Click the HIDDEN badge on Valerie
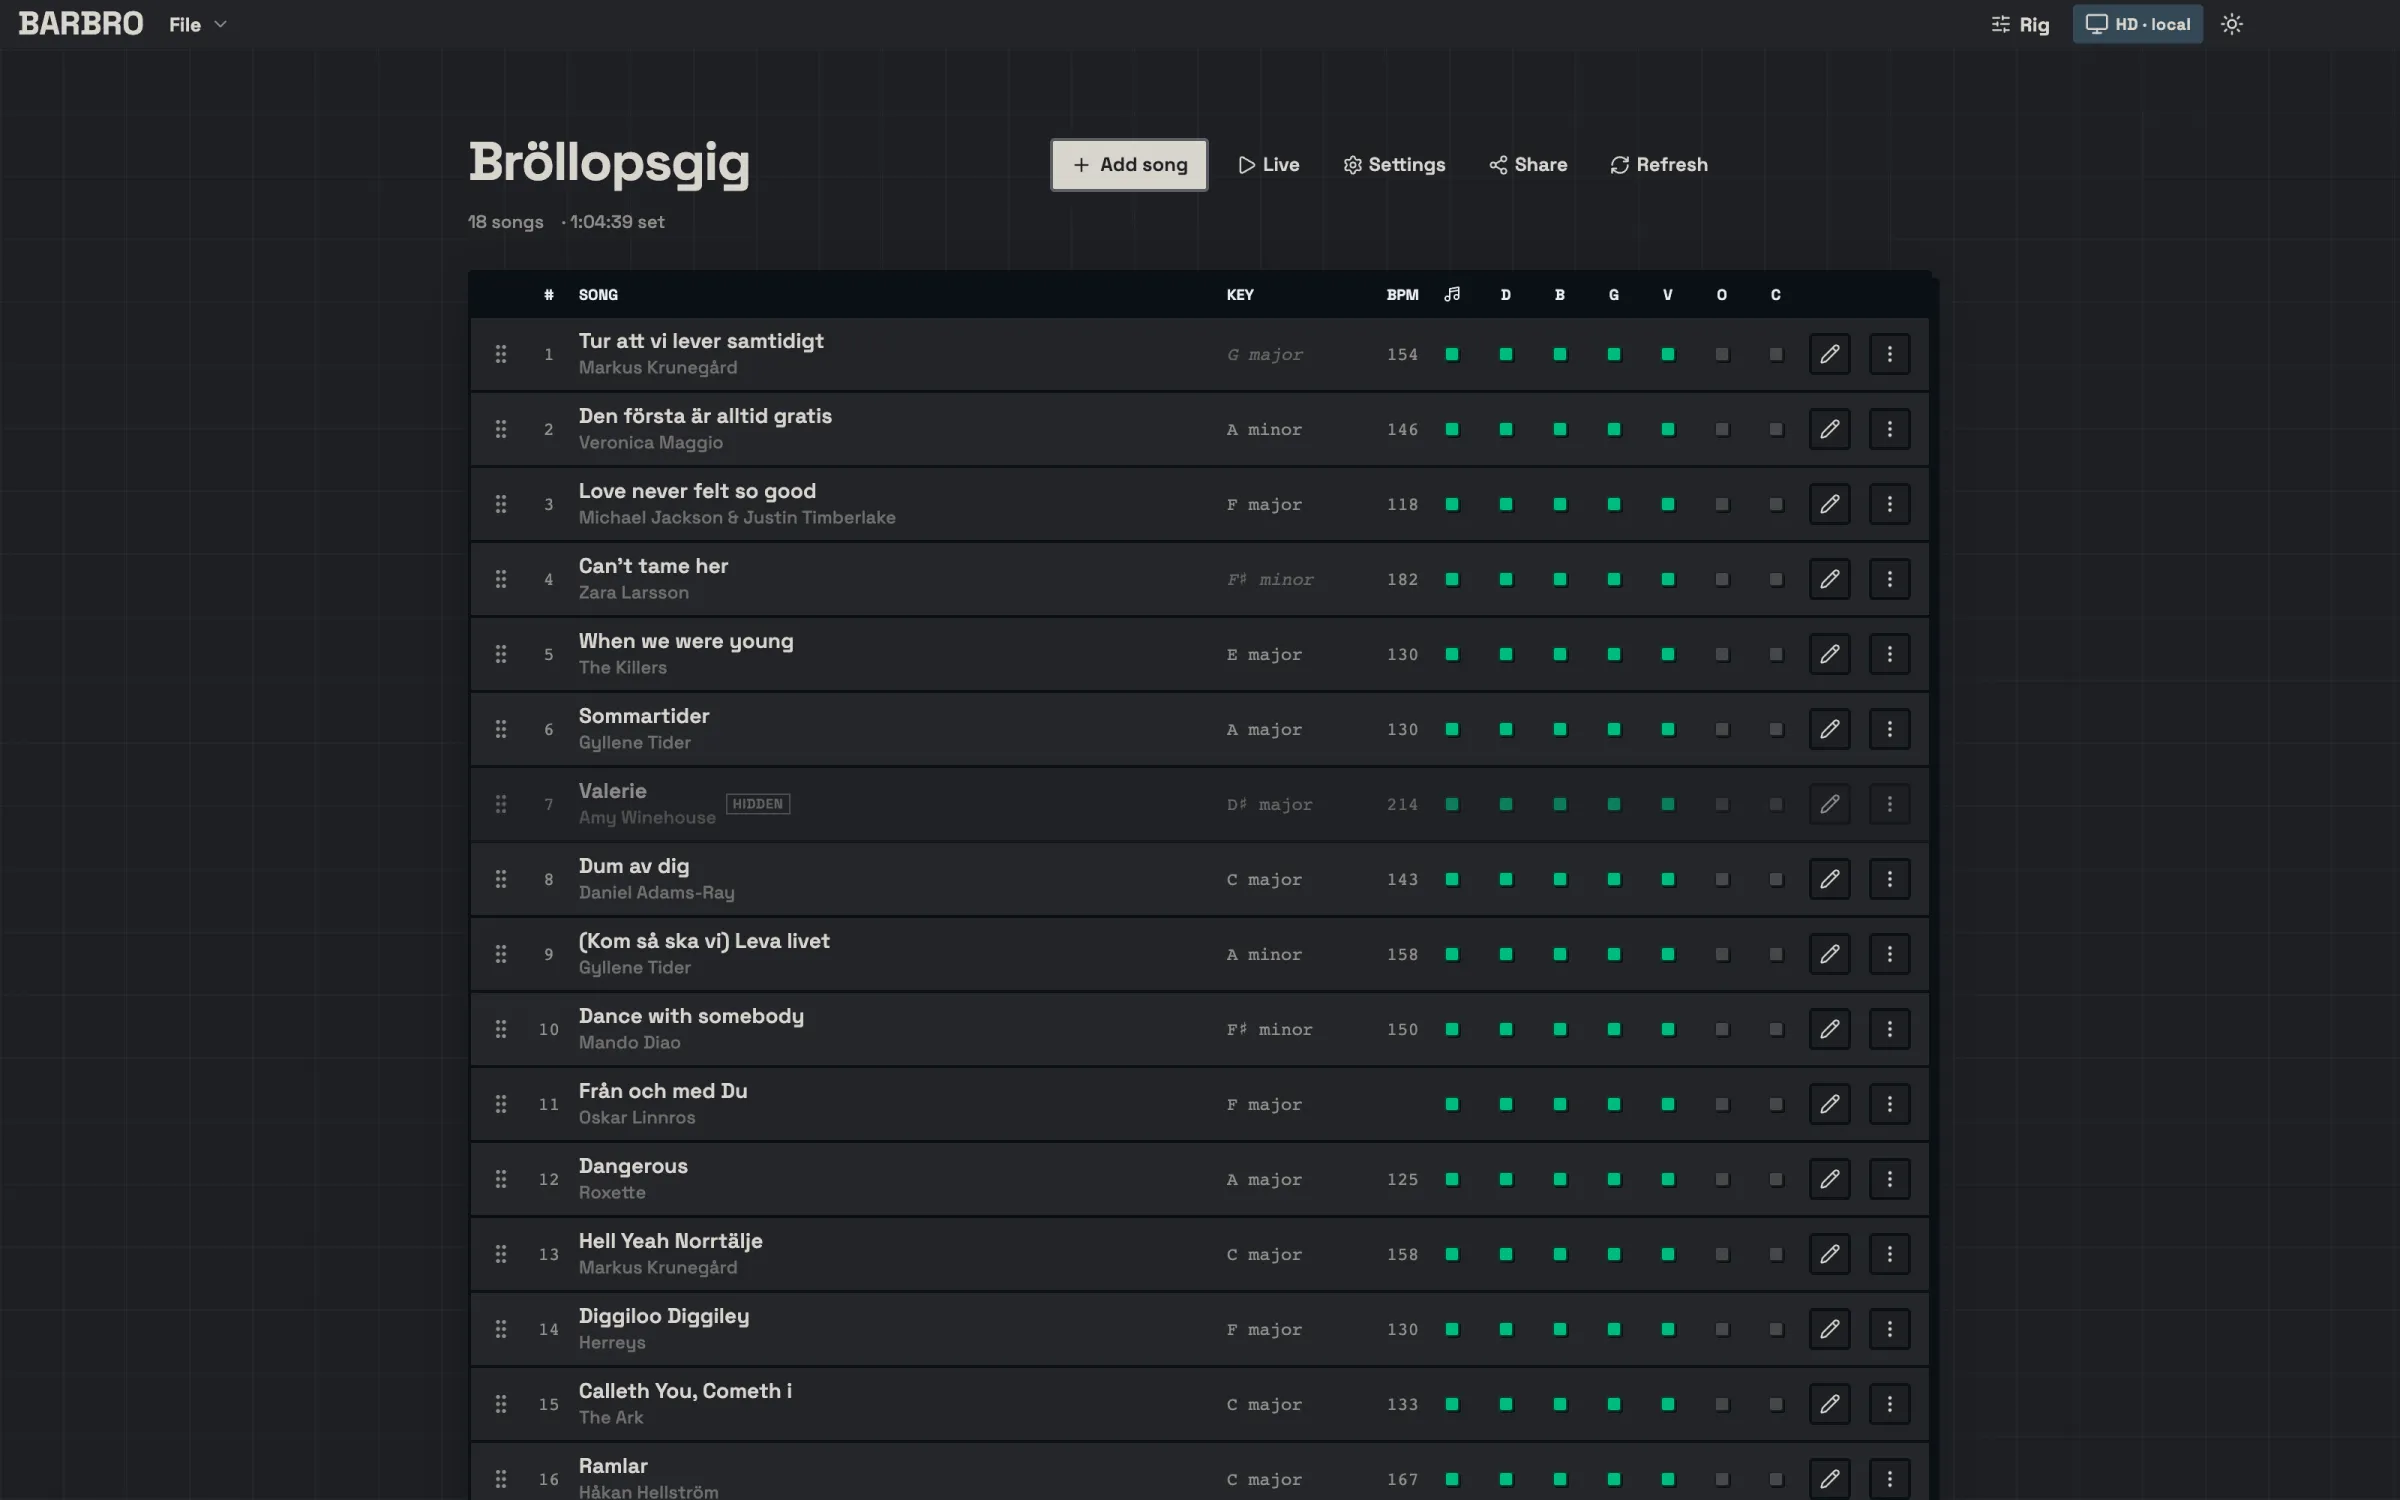Viewport: 2400px width, 1500px height. [758, 804]
